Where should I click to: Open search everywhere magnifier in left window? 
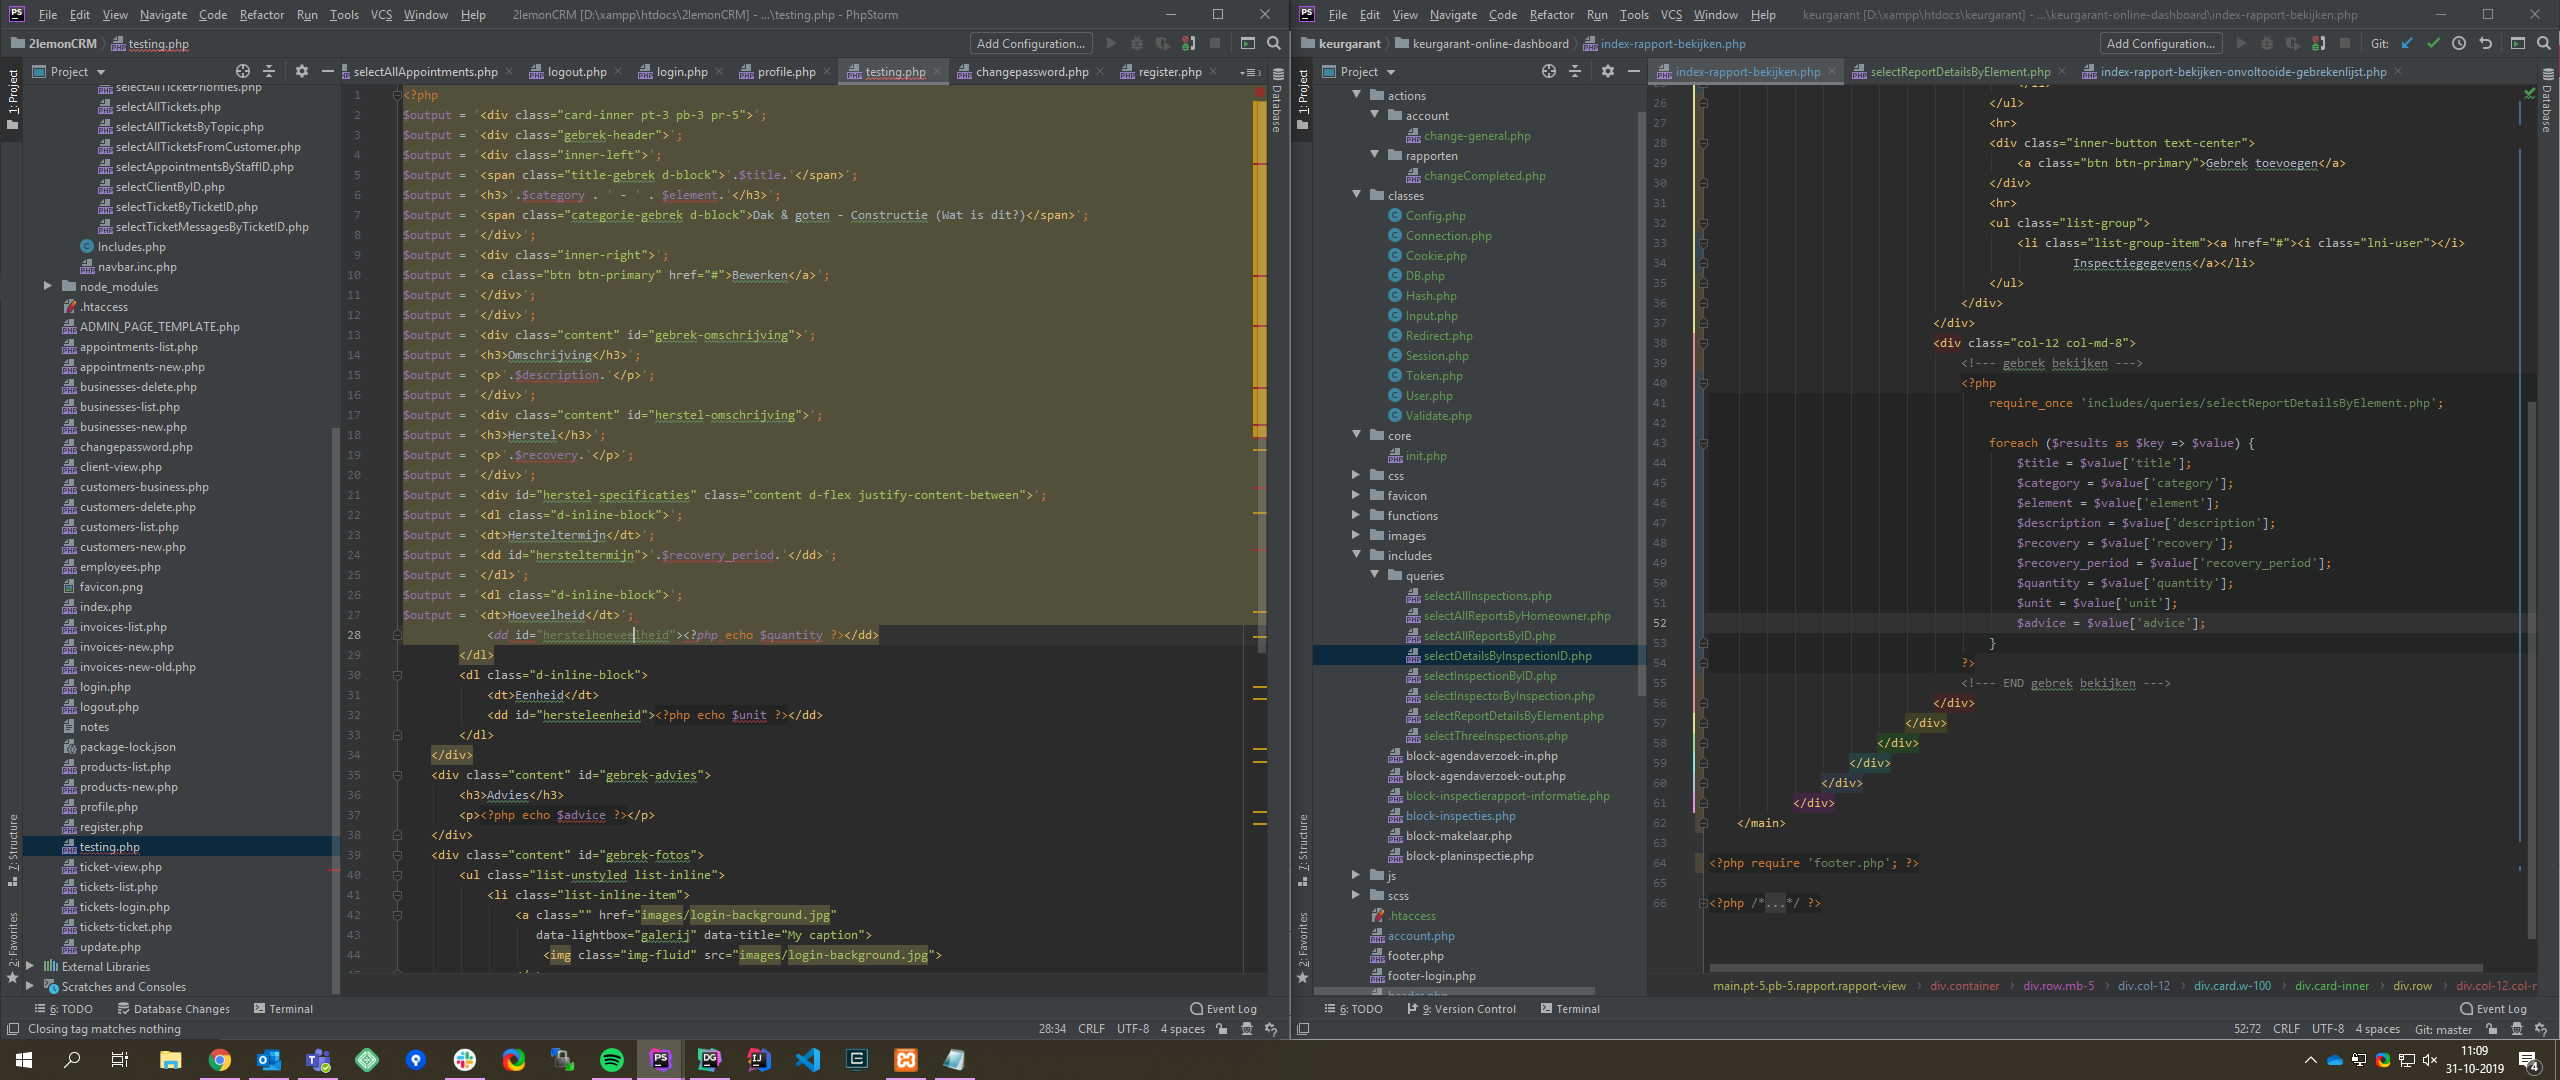[x=1273, y=43]
